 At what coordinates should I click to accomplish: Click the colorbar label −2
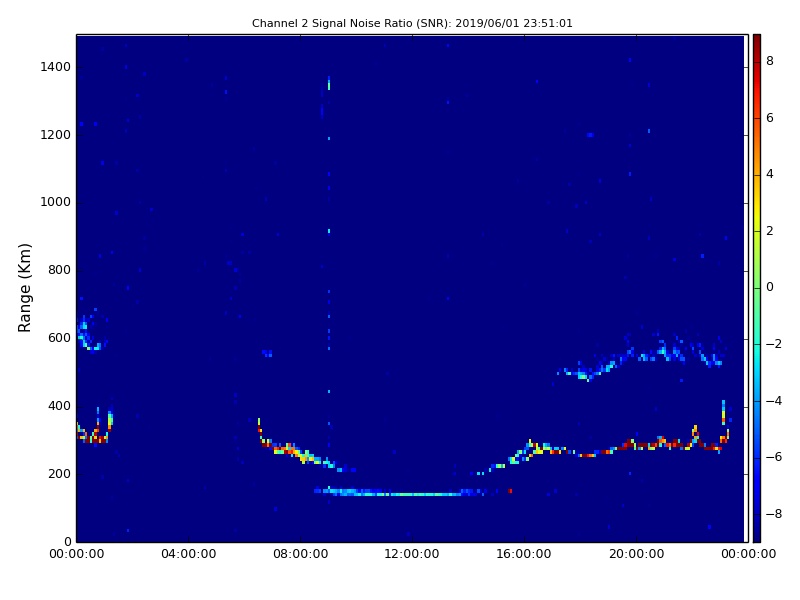(x=774, y=344)
